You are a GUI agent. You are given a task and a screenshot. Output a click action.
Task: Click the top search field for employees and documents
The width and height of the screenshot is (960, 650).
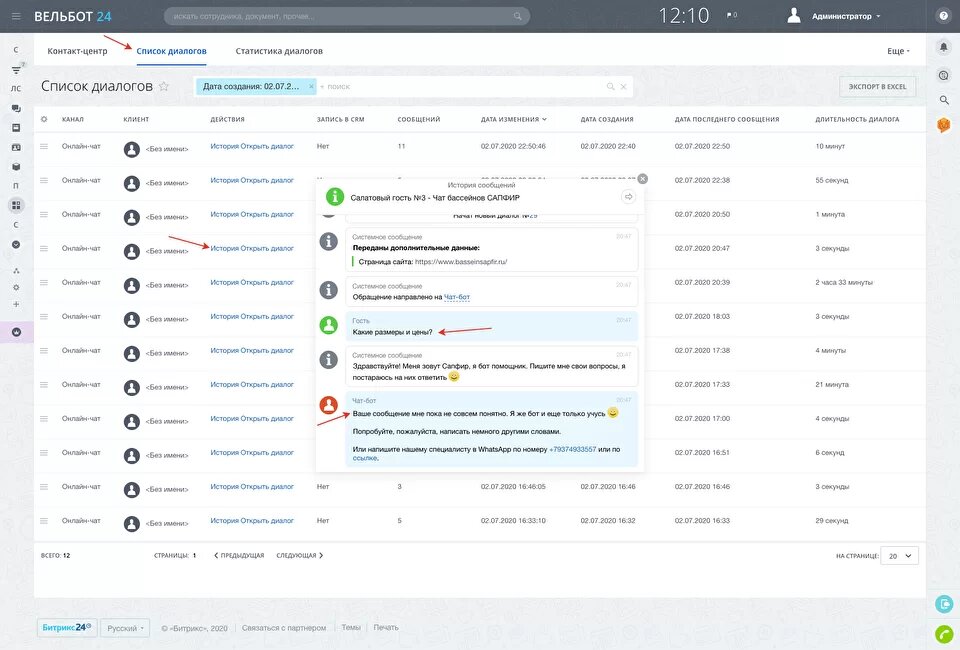coord(347,17)
